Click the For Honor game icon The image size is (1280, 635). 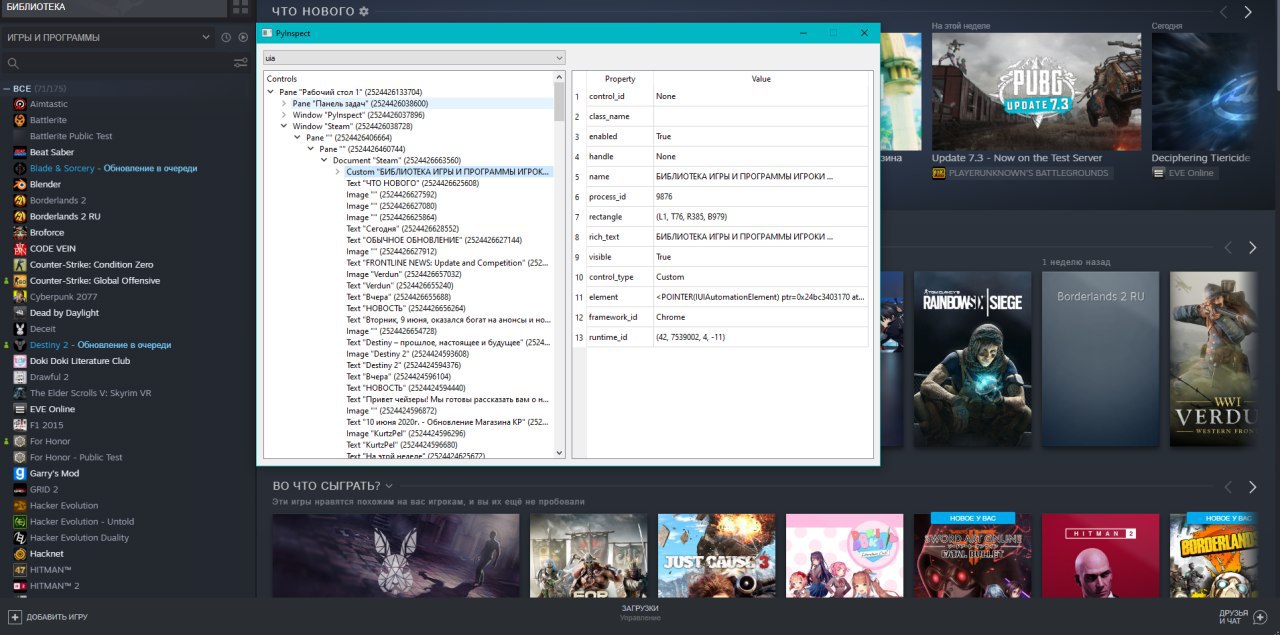coord(20,441)
